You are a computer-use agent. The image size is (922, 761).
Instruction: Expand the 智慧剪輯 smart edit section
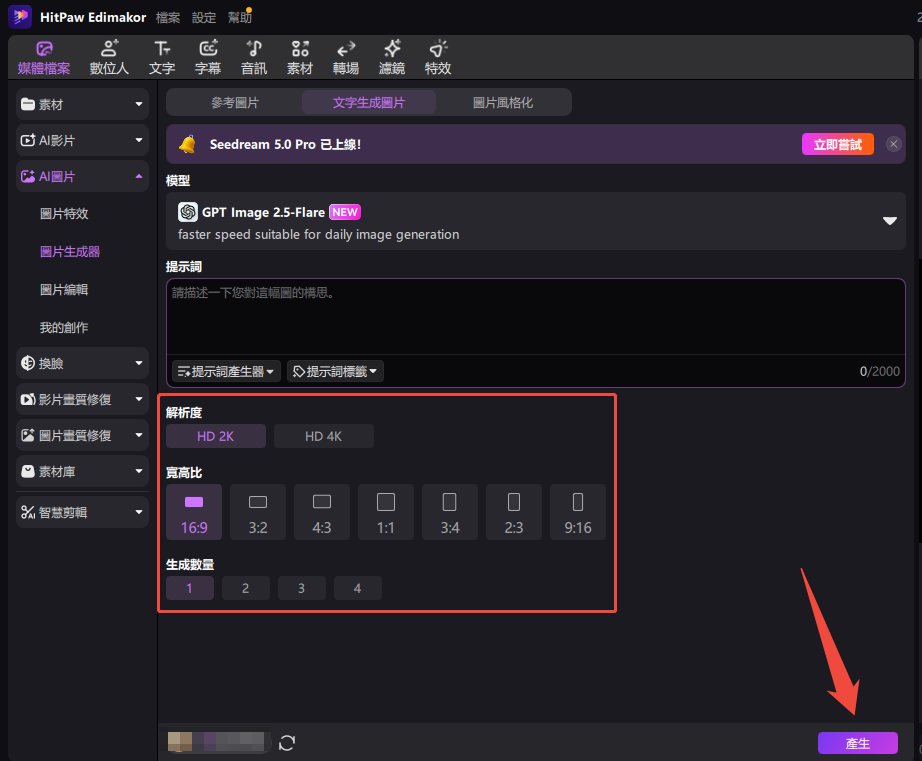point(82,512)
